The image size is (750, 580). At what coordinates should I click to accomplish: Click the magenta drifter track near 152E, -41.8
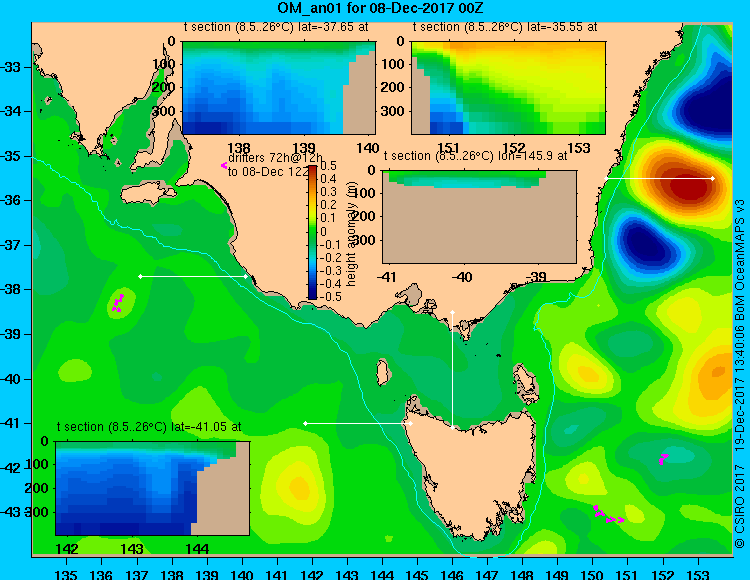pyautogui.click(x=663, y=459)
